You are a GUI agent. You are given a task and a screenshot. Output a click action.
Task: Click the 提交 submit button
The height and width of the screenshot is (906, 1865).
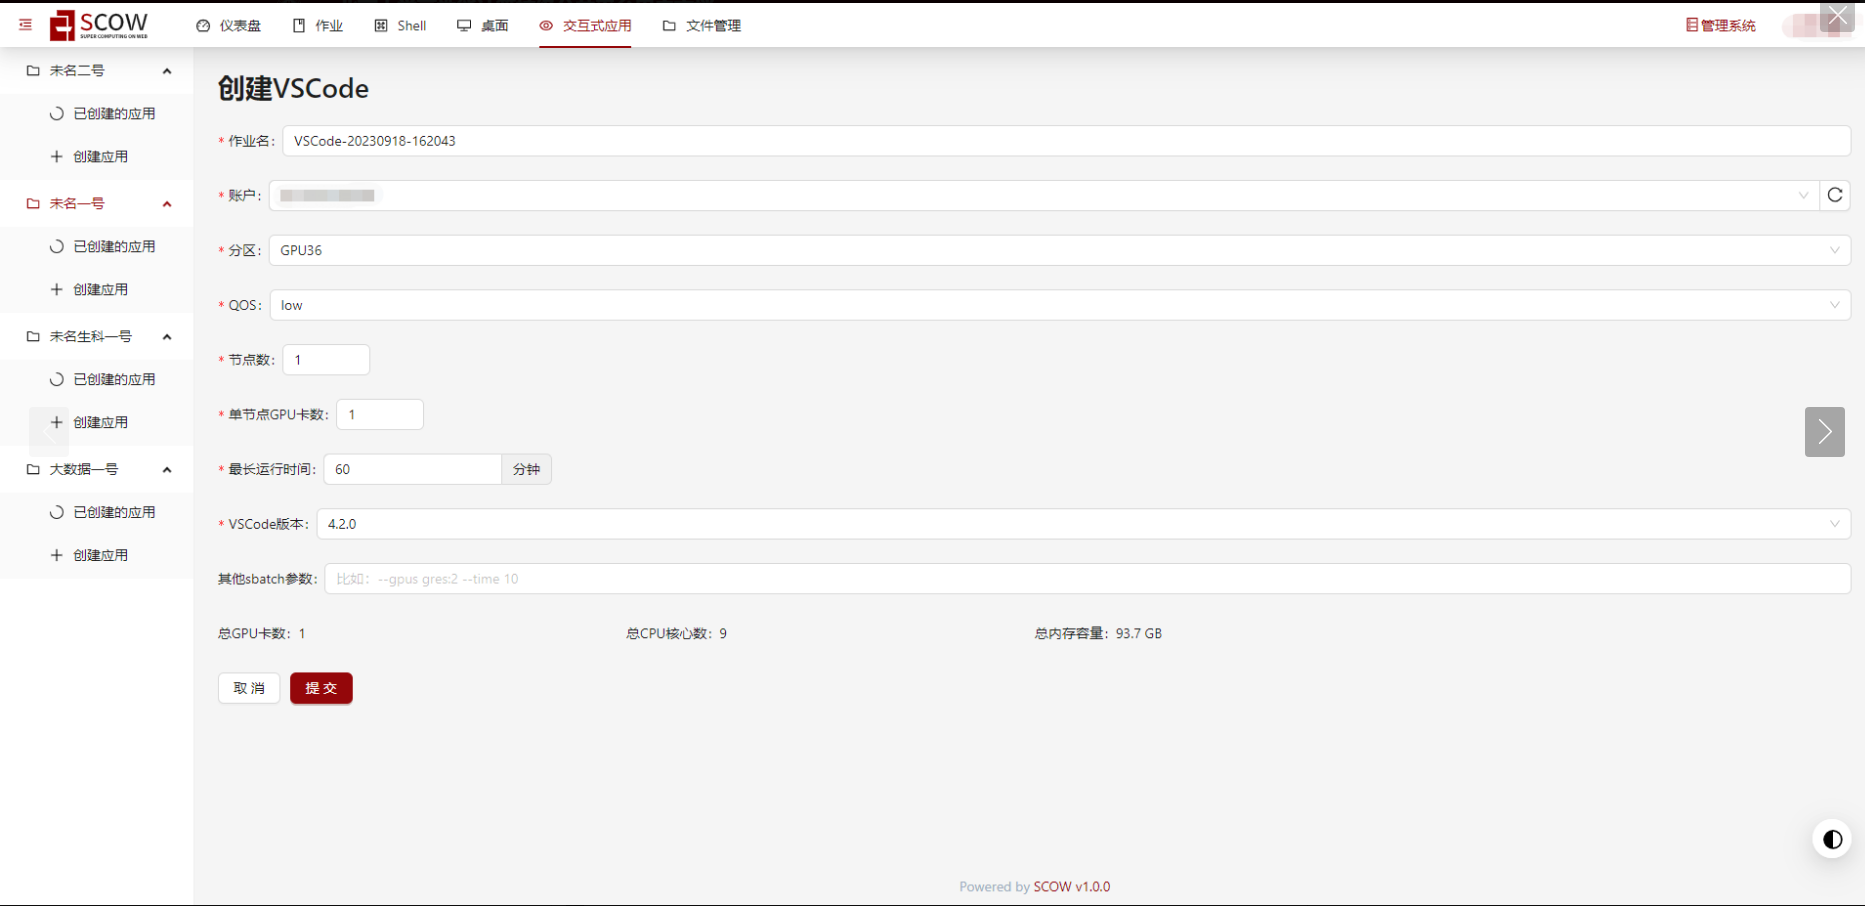click(x=321, y=688)
